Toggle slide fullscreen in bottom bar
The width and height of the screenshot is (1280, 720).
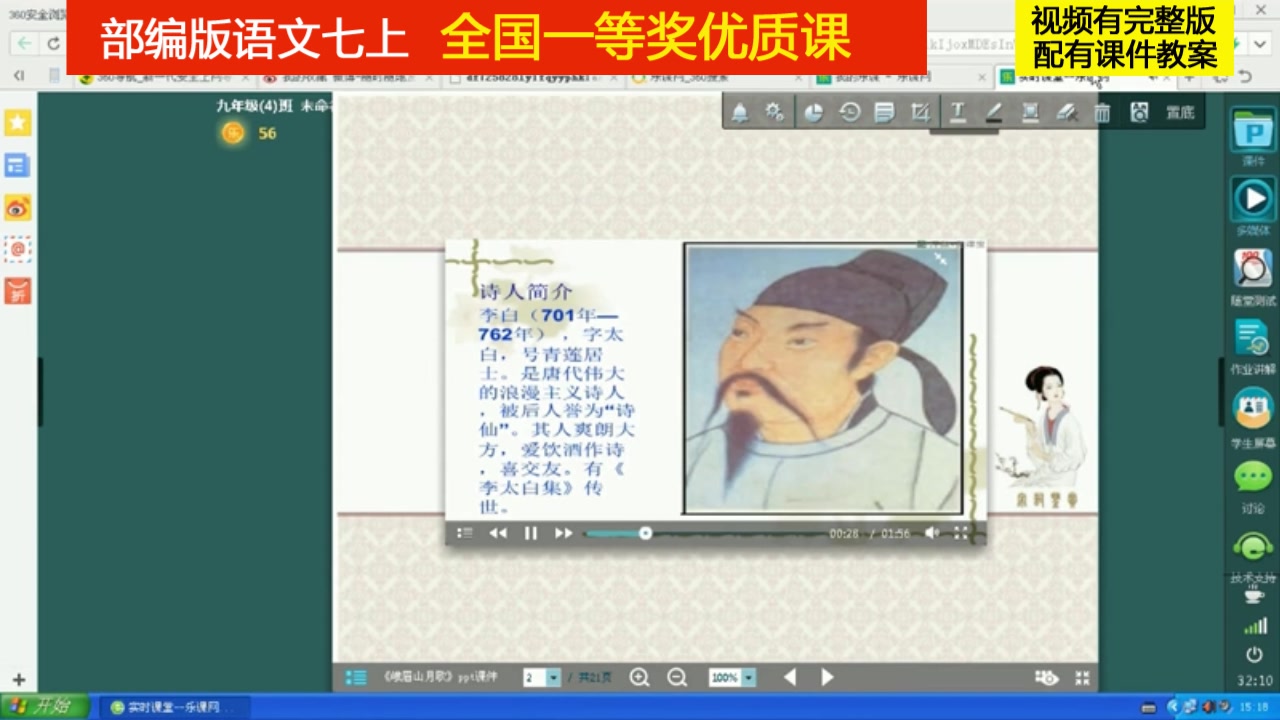click(x=1082, y=679)
